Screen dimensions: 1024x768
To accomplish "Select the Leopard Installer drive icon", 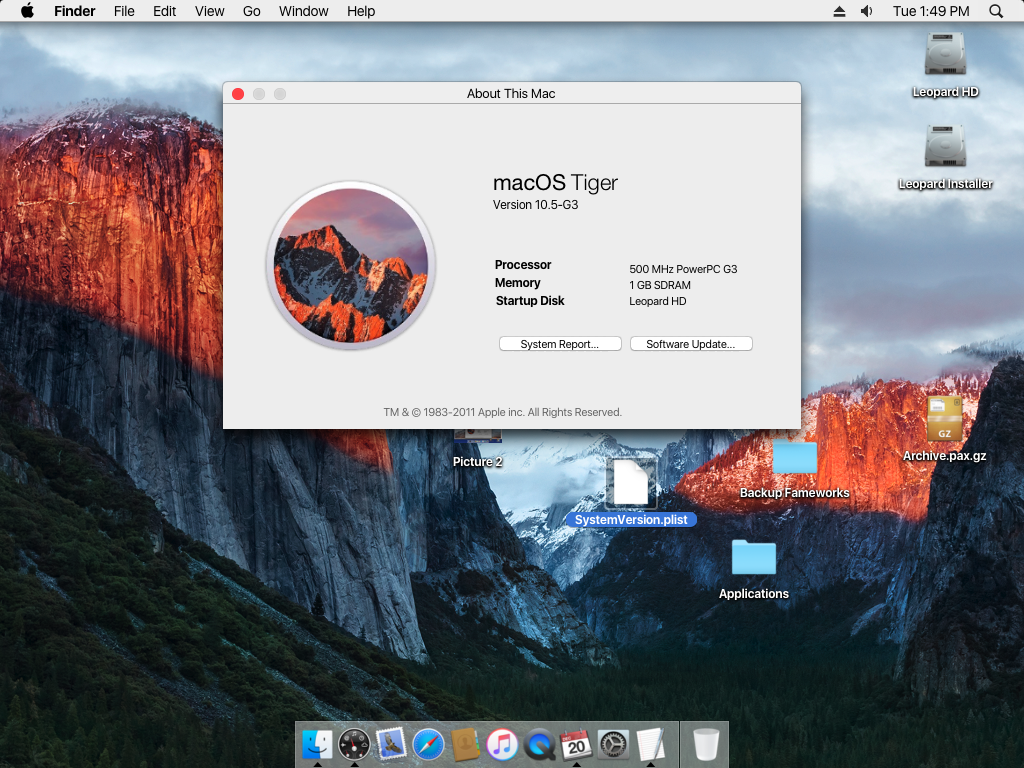I will coord(945,146).
